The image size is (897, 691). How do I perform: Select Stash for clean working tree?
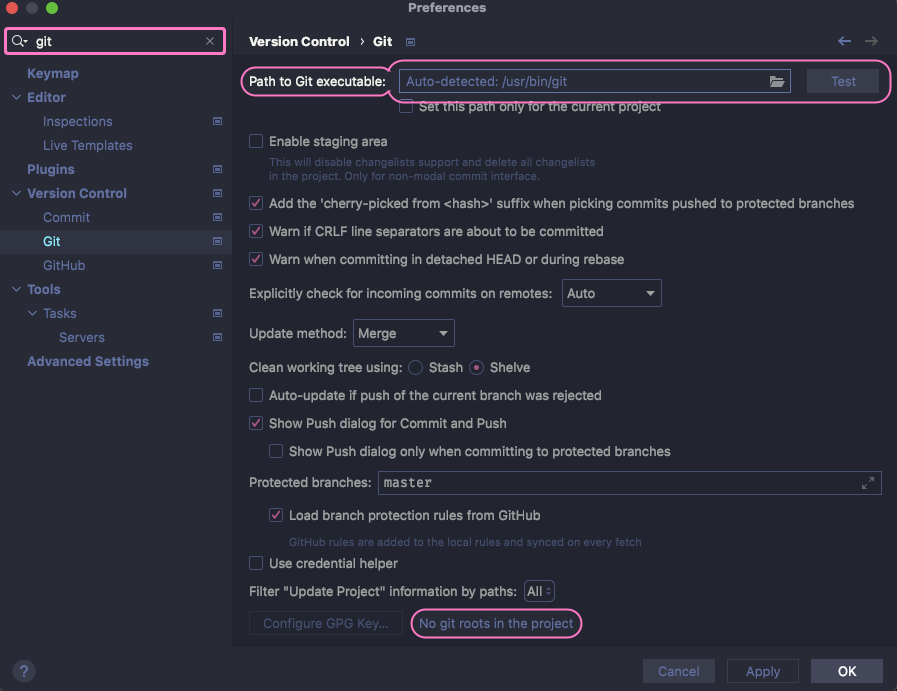click(415, 367)
